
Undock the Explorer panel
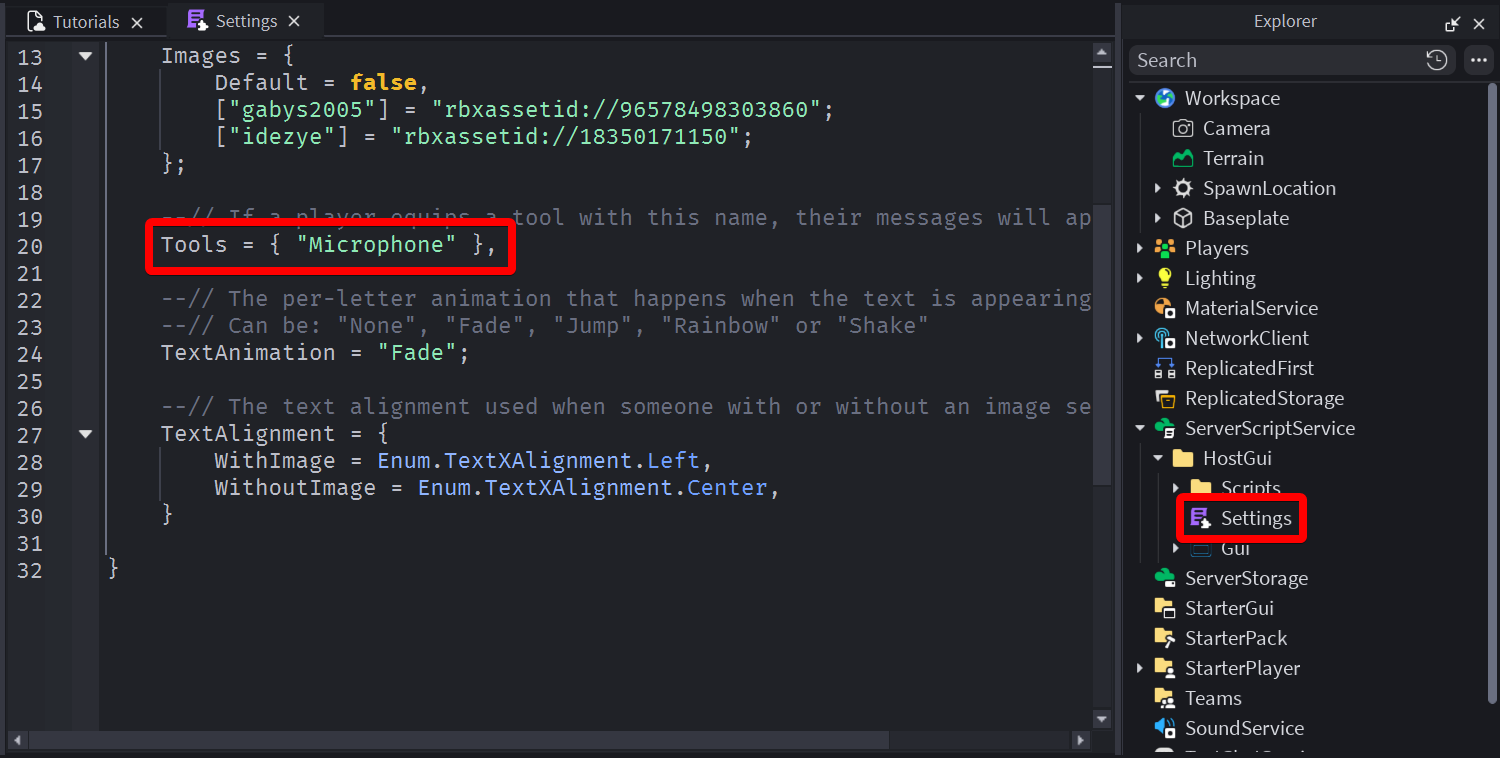[x=1452, y=23]
